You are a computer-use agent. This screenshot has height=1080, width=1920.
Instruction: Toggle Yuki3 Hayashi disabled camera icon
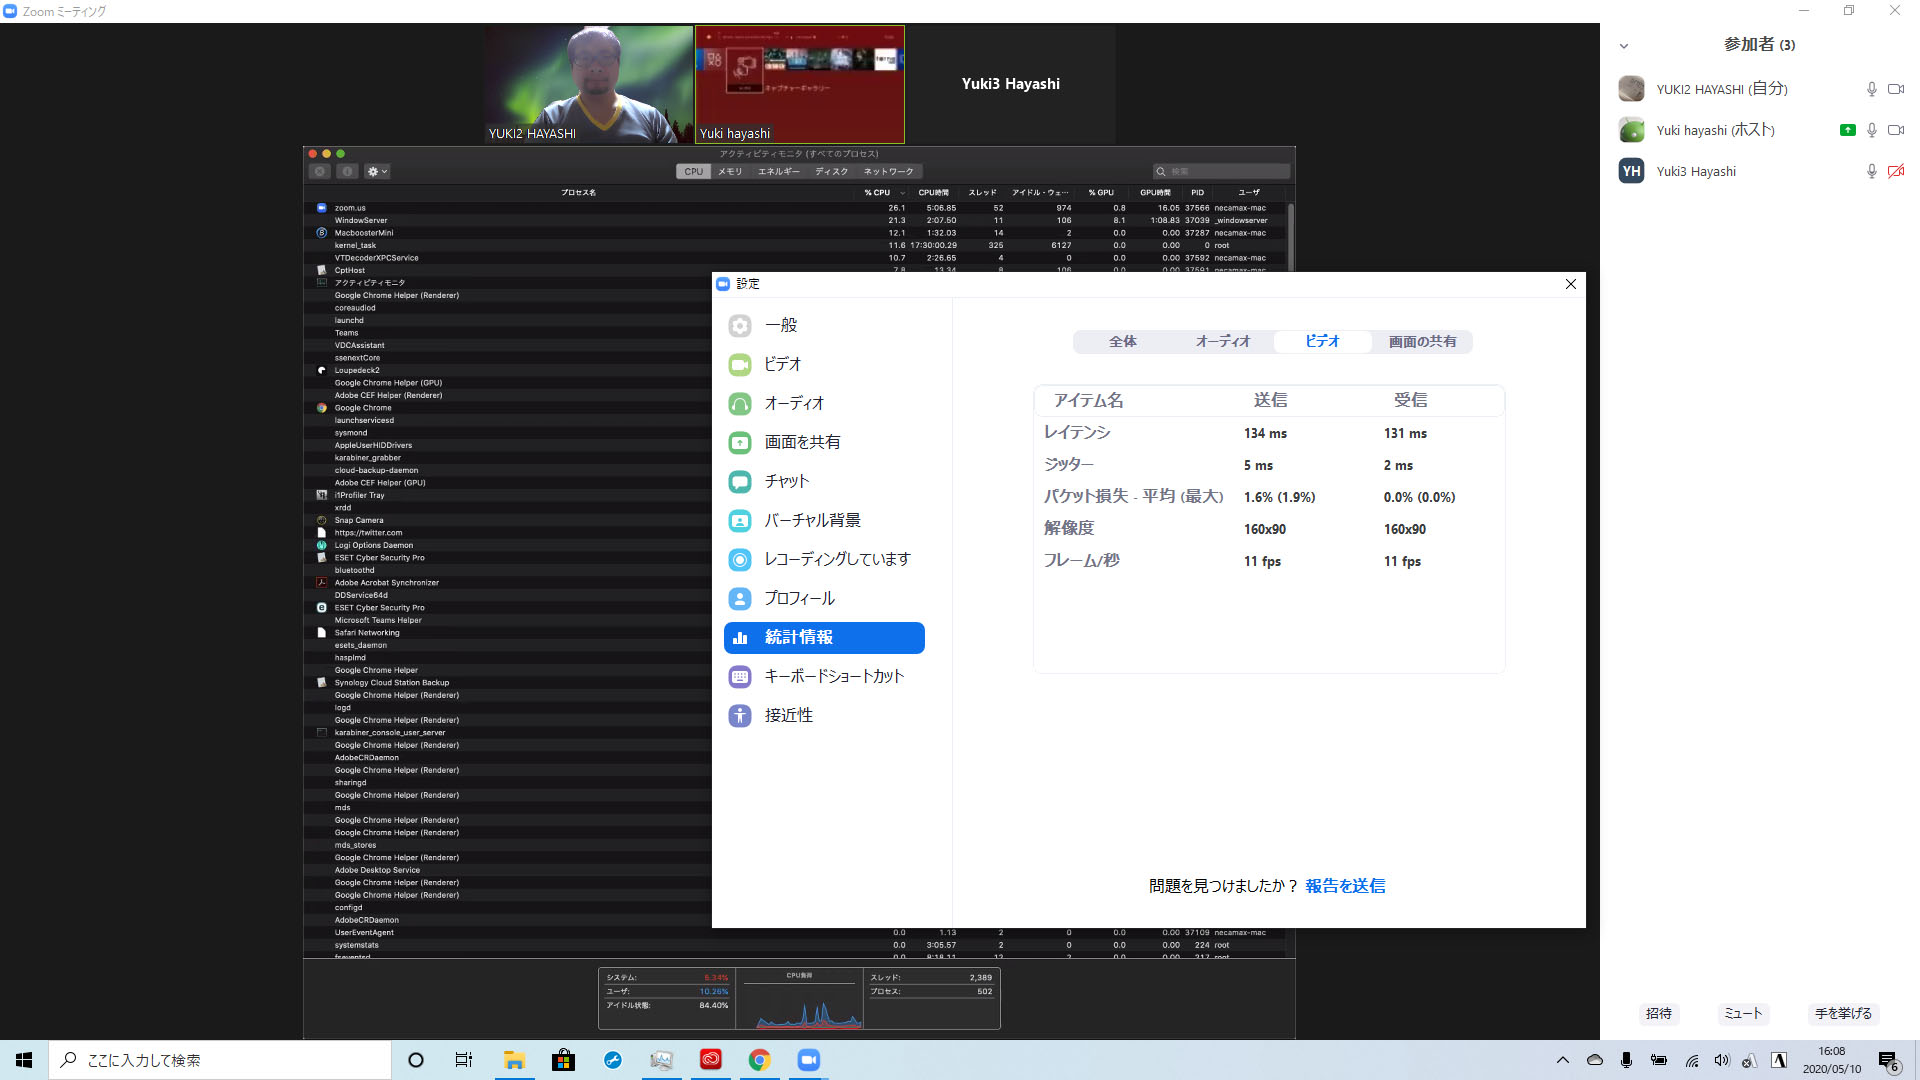coord(1895,171)
